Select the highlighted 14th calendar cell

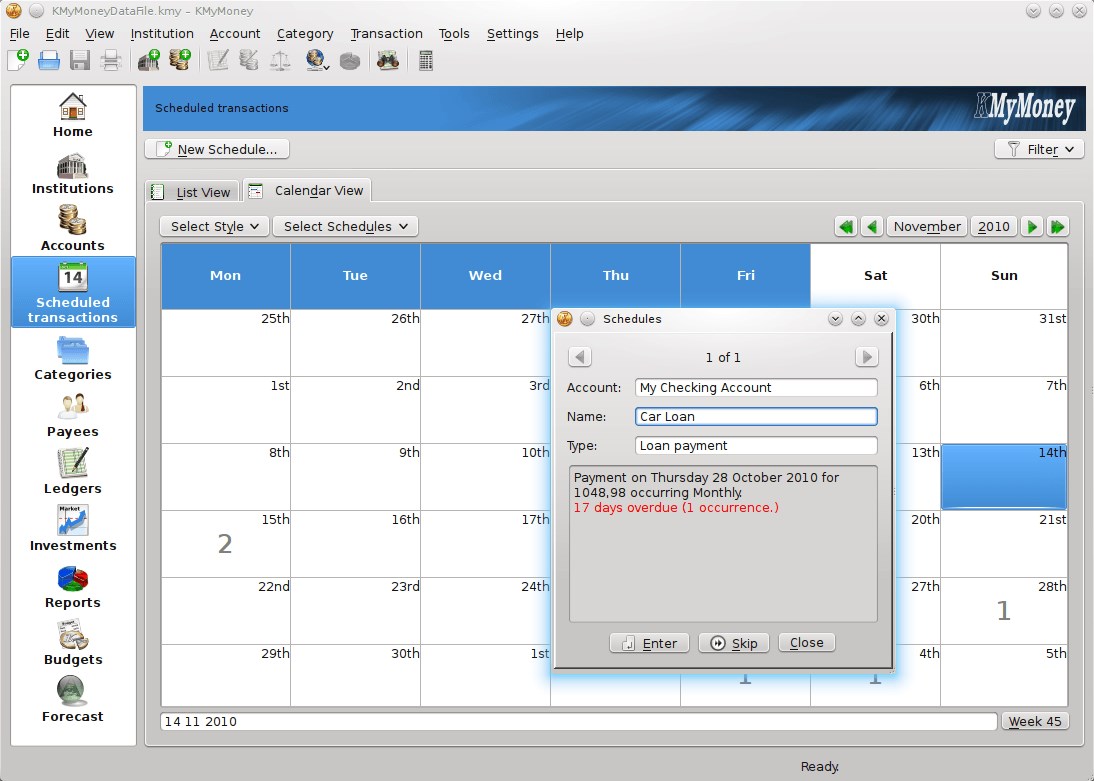tap(1004, 477)
